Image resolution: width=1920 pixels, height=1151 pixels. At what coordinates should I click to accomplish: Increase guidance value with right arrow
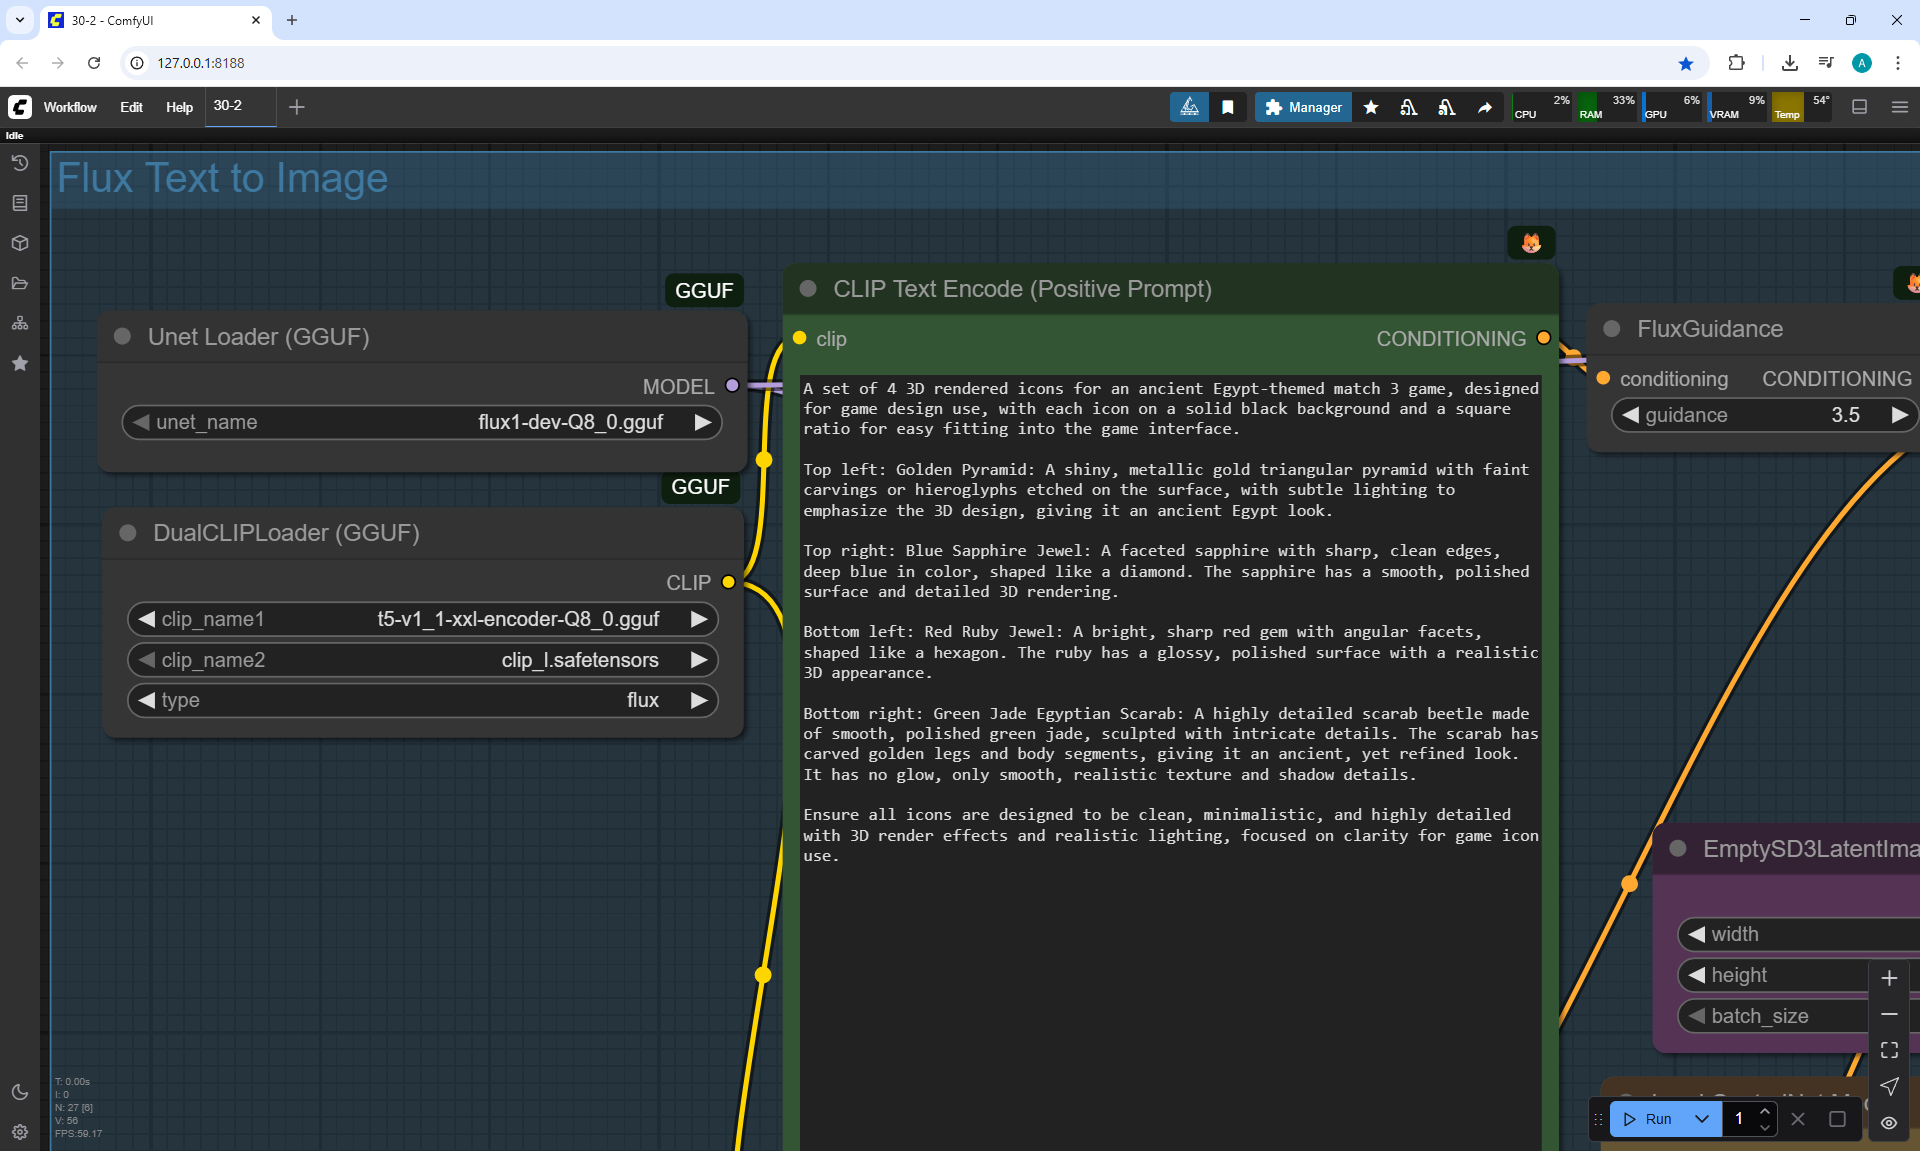coord(1899,415)
